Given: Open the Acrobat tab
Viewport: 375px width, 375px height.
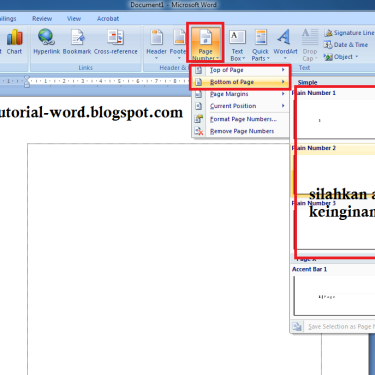Looking at the screenshot, I should point(108,19).
